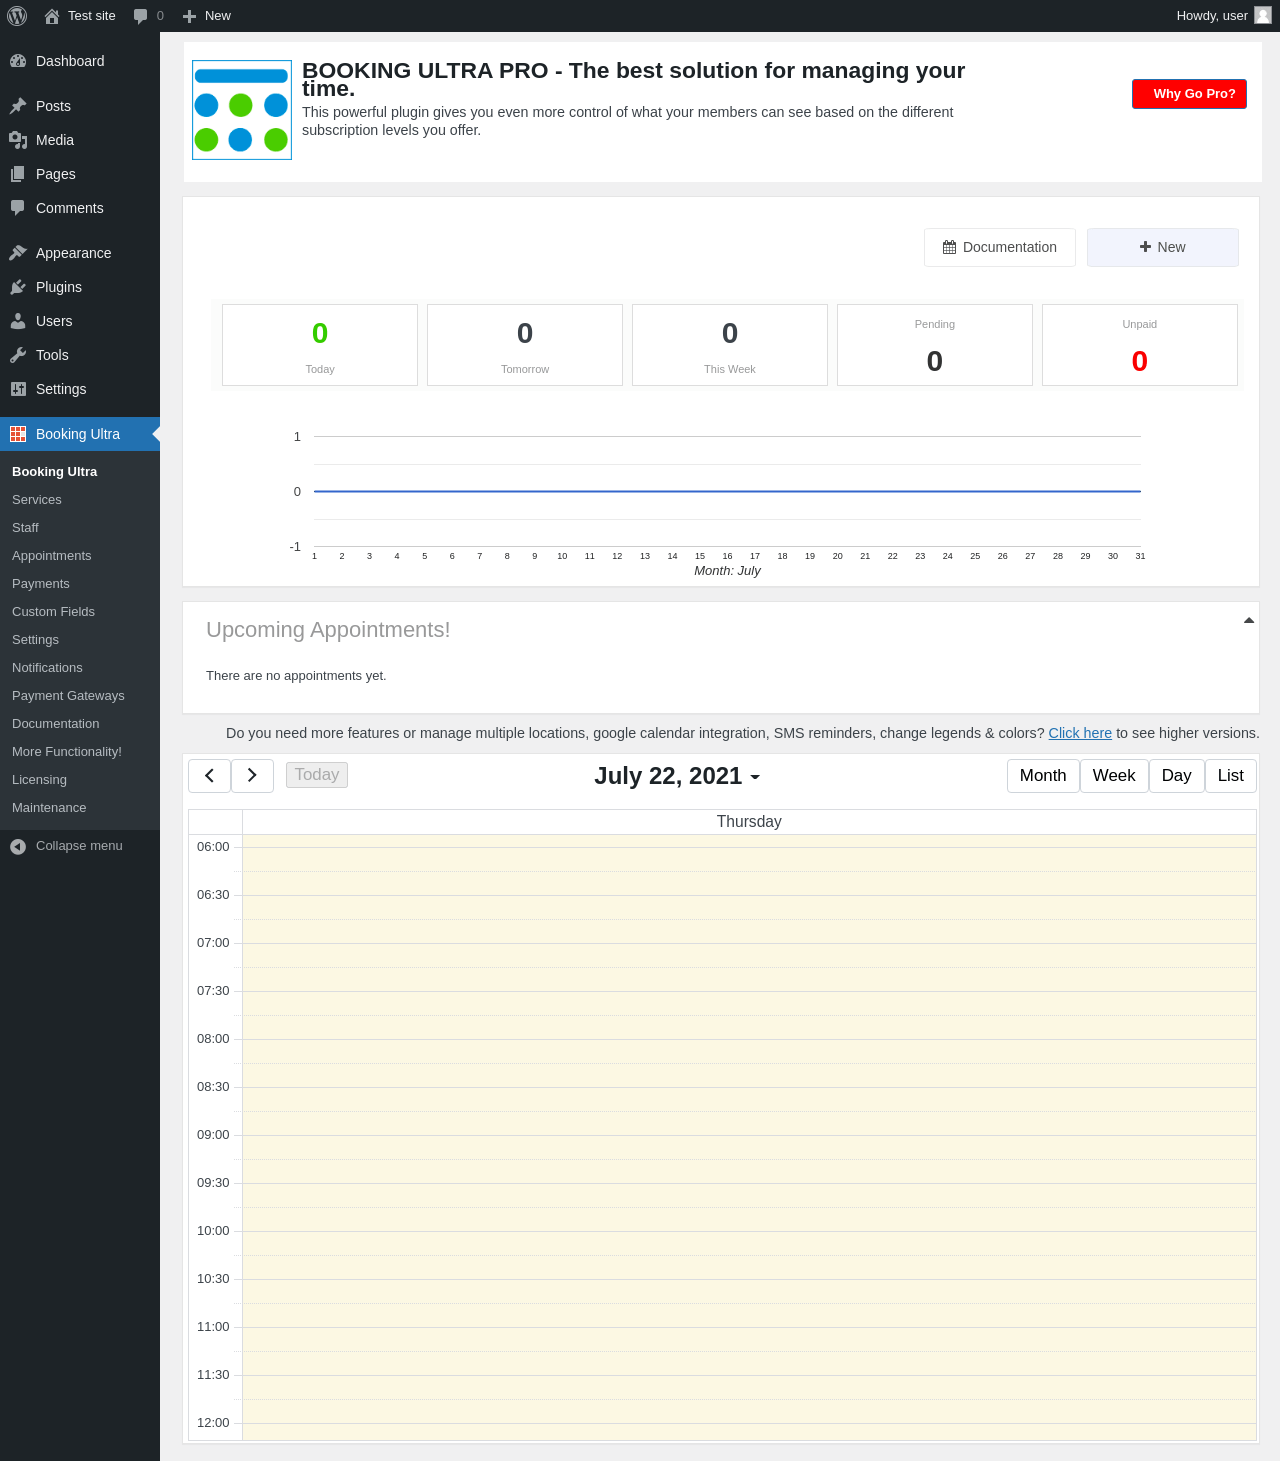Open the Plugins menu in the sidebar
1280x1461 pixels.
pyautogui.click(x=59, y=287)
